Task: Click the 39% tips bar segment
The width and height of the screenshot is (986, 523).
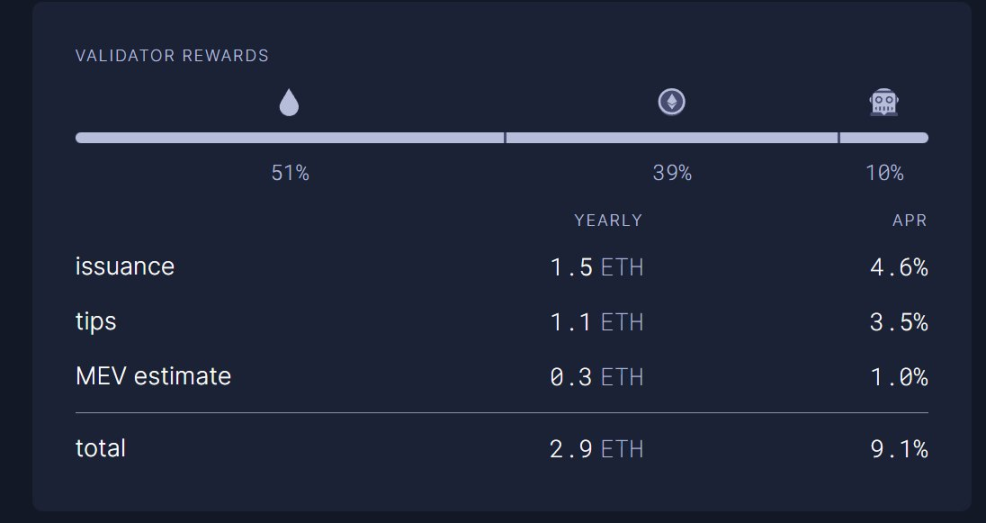Action: click(x=672, y=137)
